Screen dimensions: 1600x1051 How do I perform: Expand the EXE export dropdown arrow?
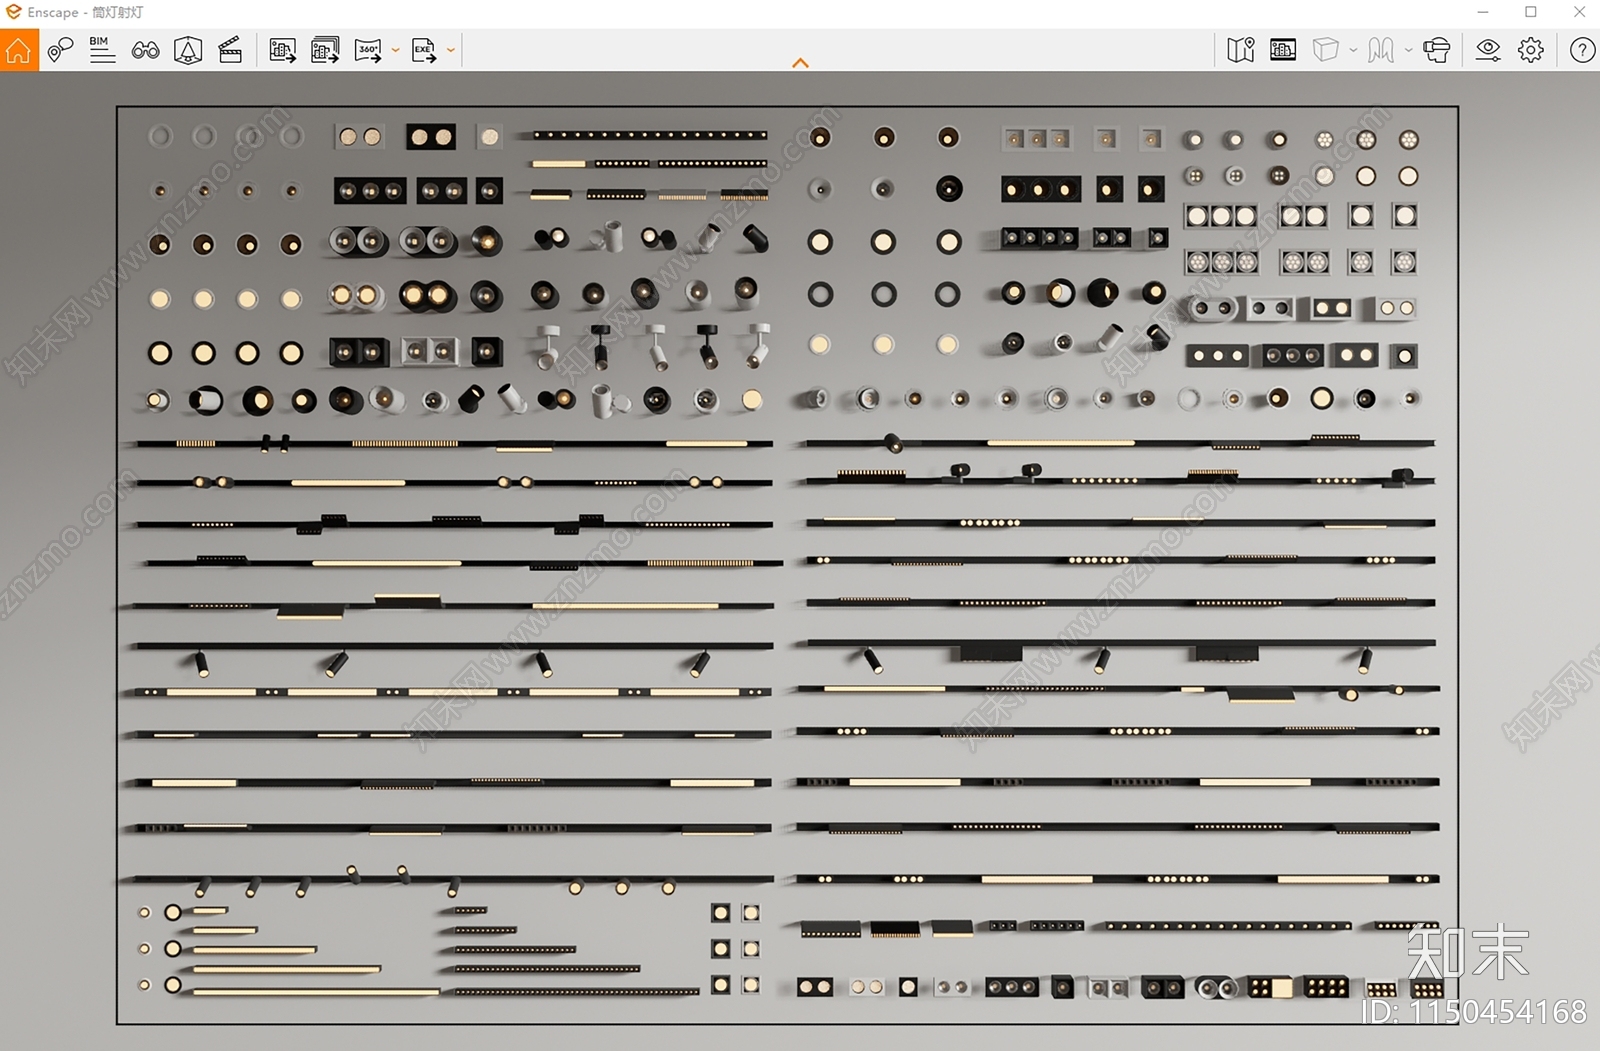[x=451, y=50]
